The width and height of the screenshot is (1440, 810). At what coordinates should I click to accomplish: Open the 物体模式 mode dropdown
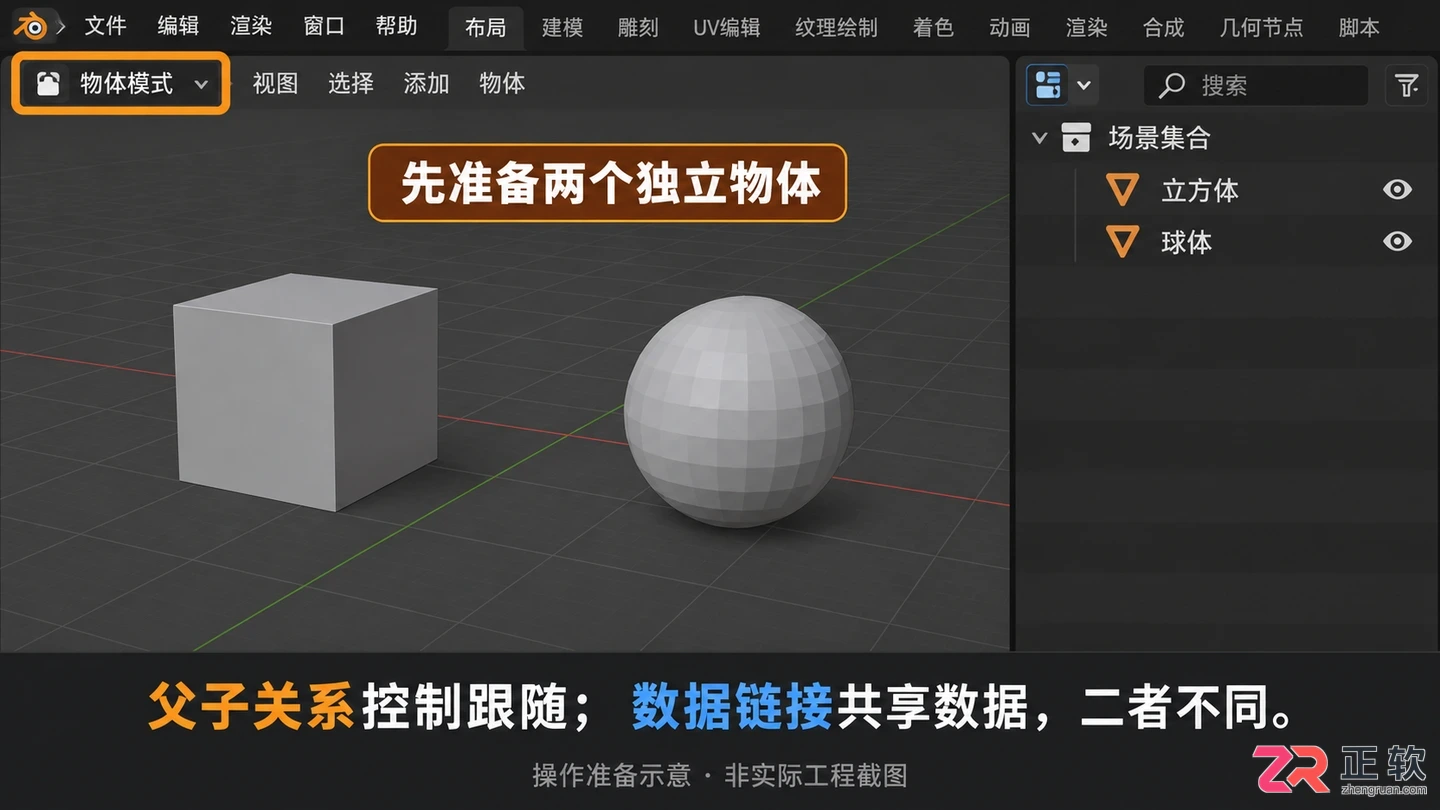point(121,84)
